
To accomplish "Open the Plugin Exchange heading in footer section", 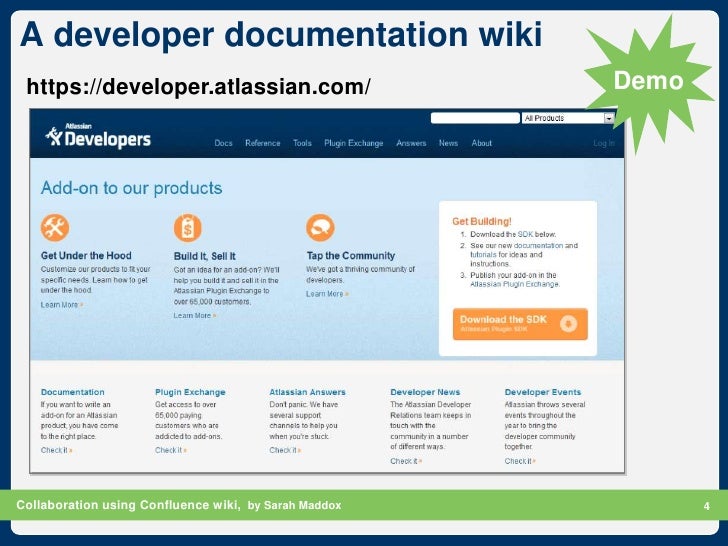I will coord(190,392).
